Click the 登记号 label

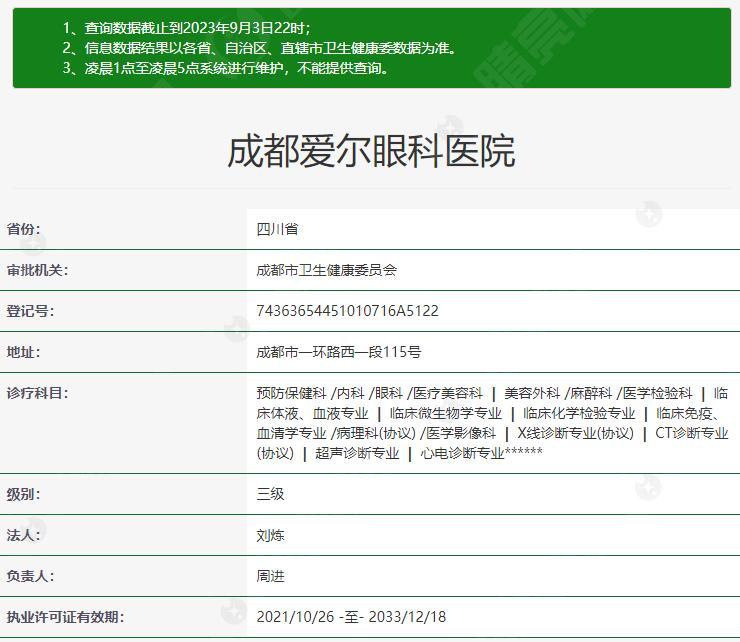tap(30, 312)
